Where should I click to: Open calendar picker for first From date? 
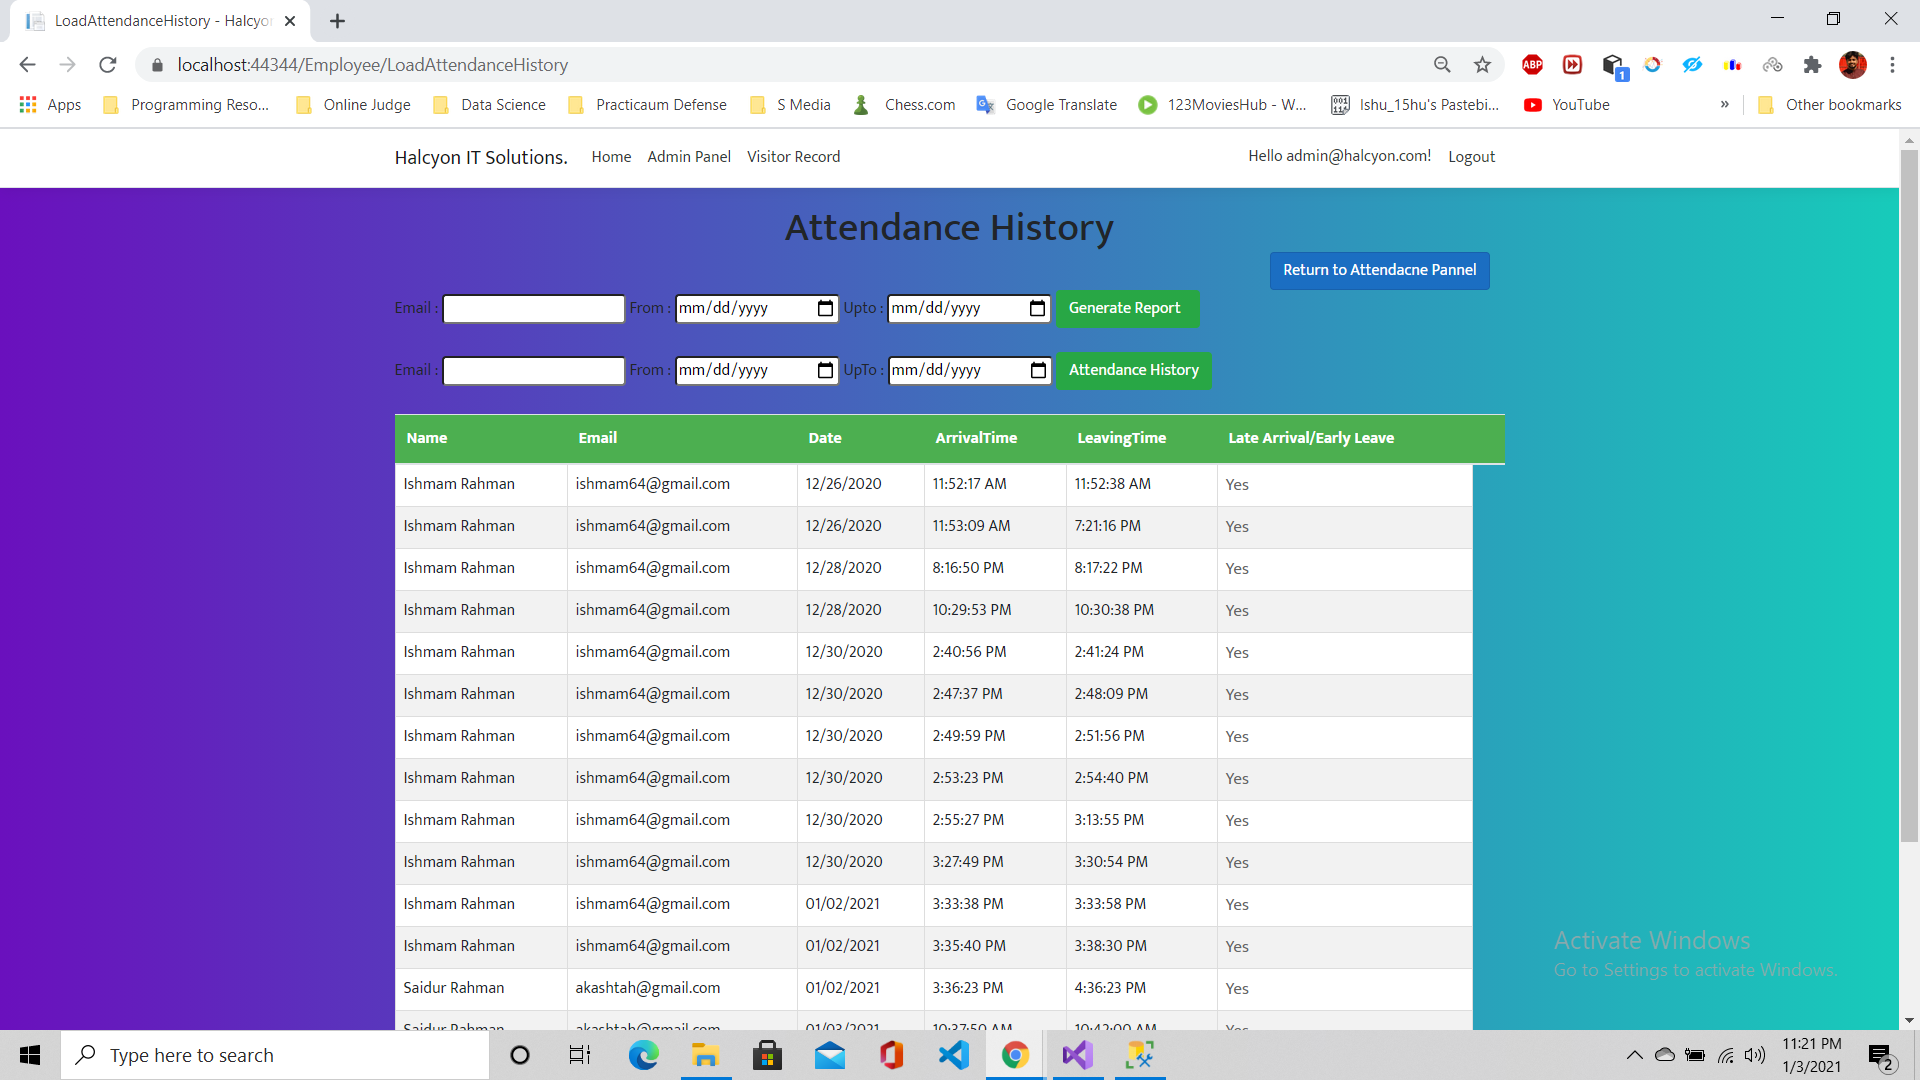(x=825, y=308)
